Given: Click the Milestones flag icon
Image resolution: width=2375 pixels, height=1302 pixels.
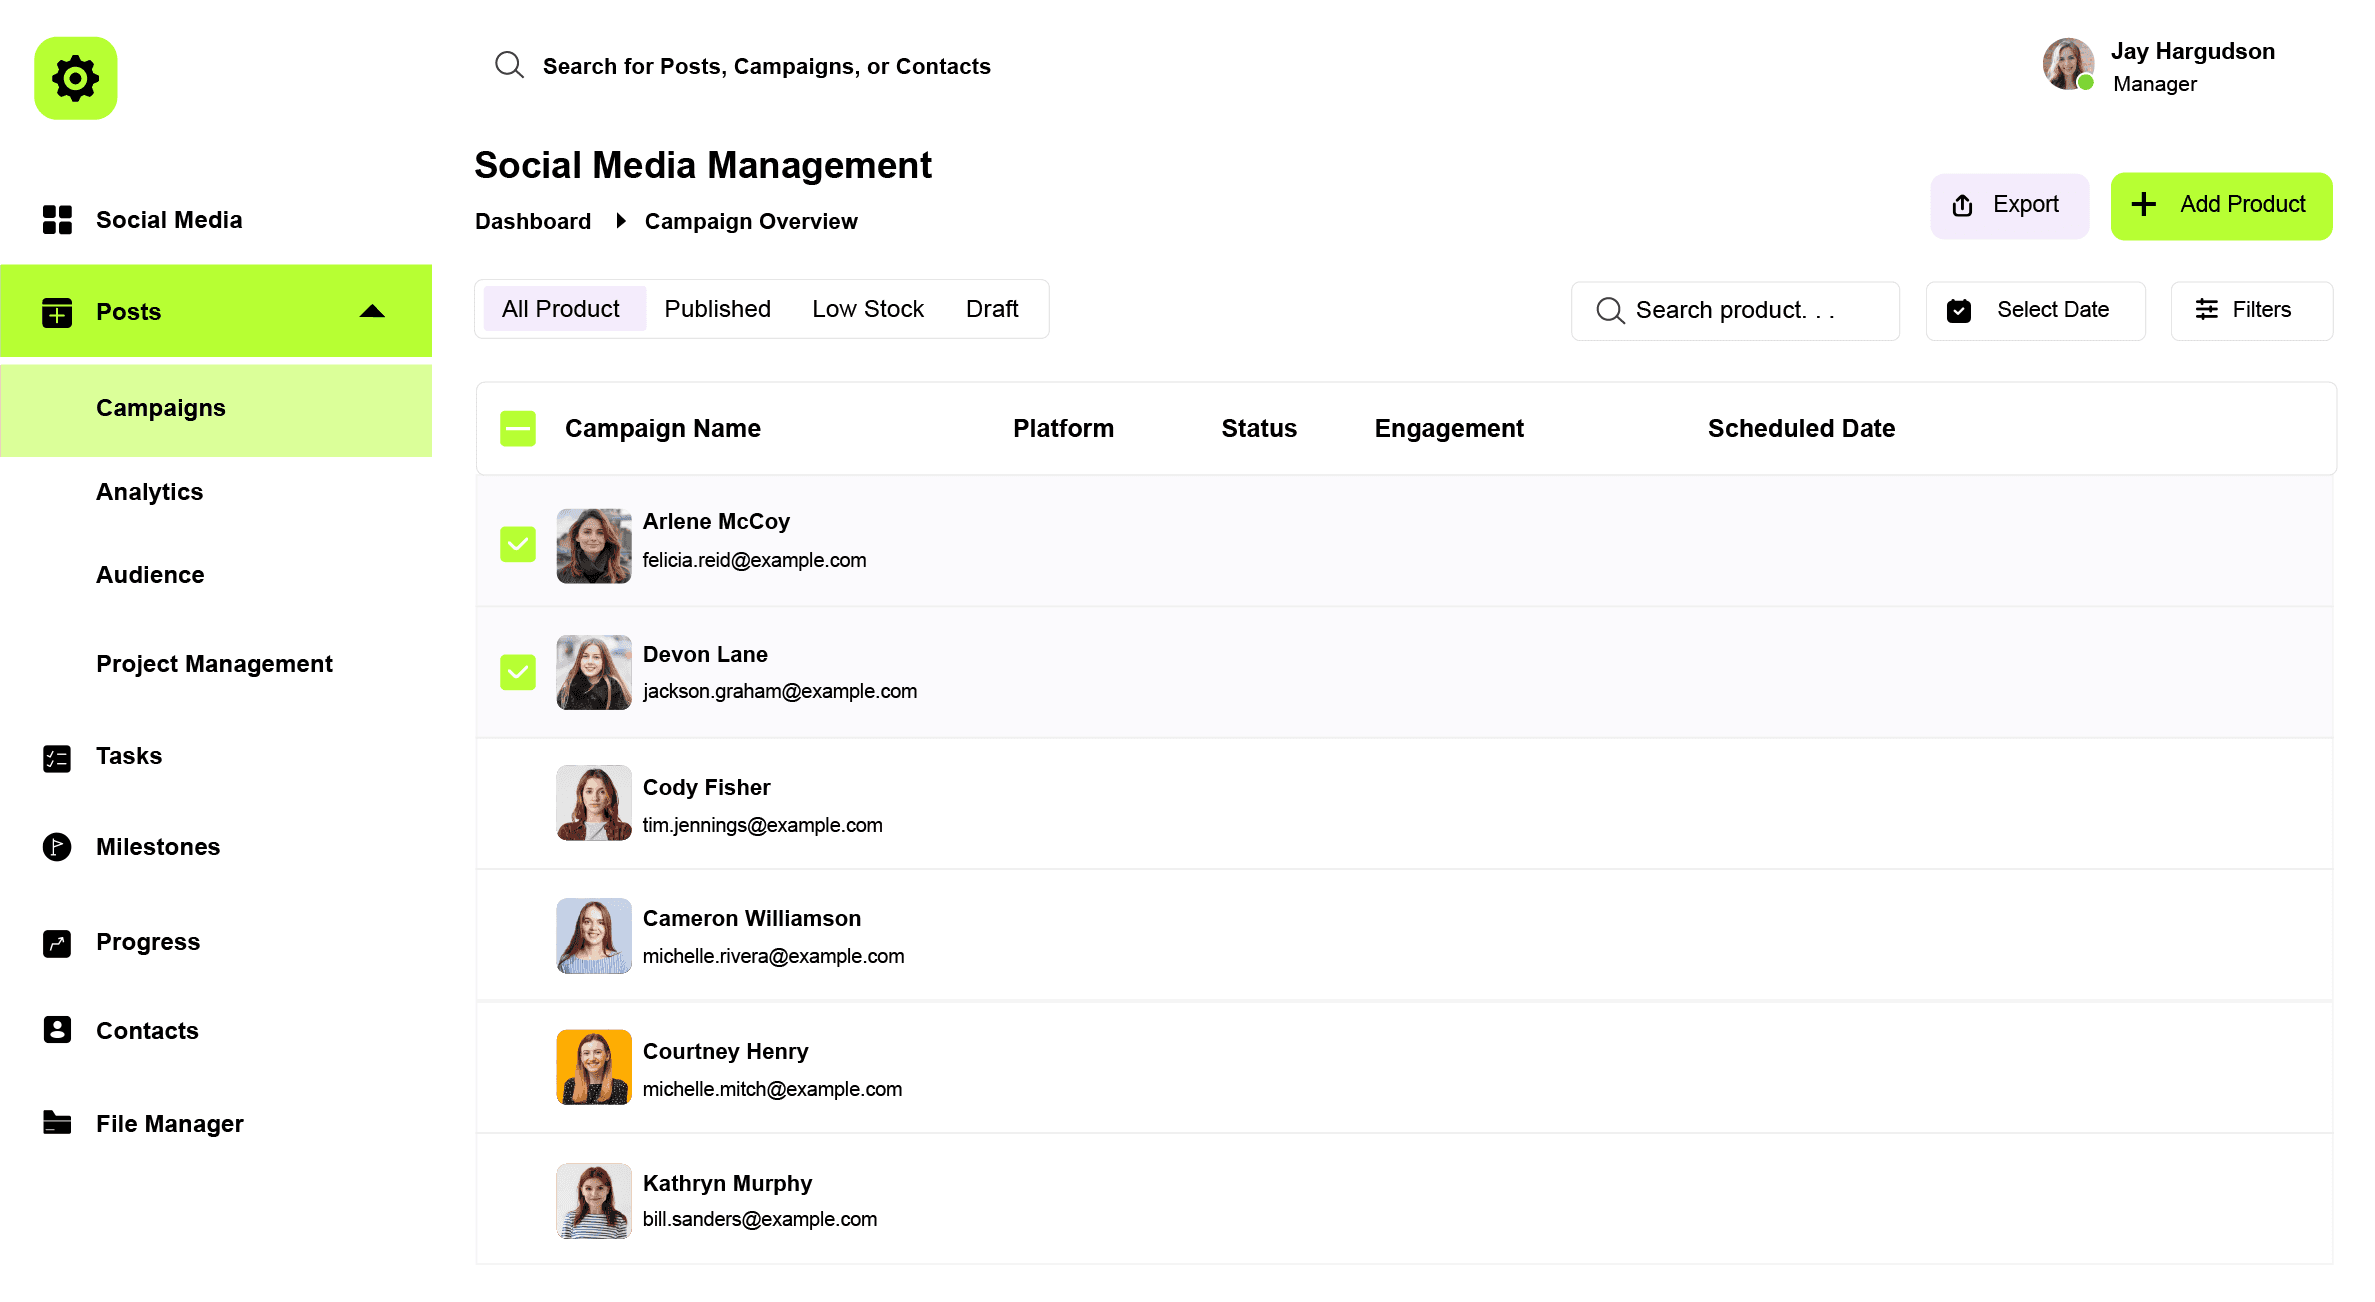Looking at the screenshot, I should click(57, 847).
